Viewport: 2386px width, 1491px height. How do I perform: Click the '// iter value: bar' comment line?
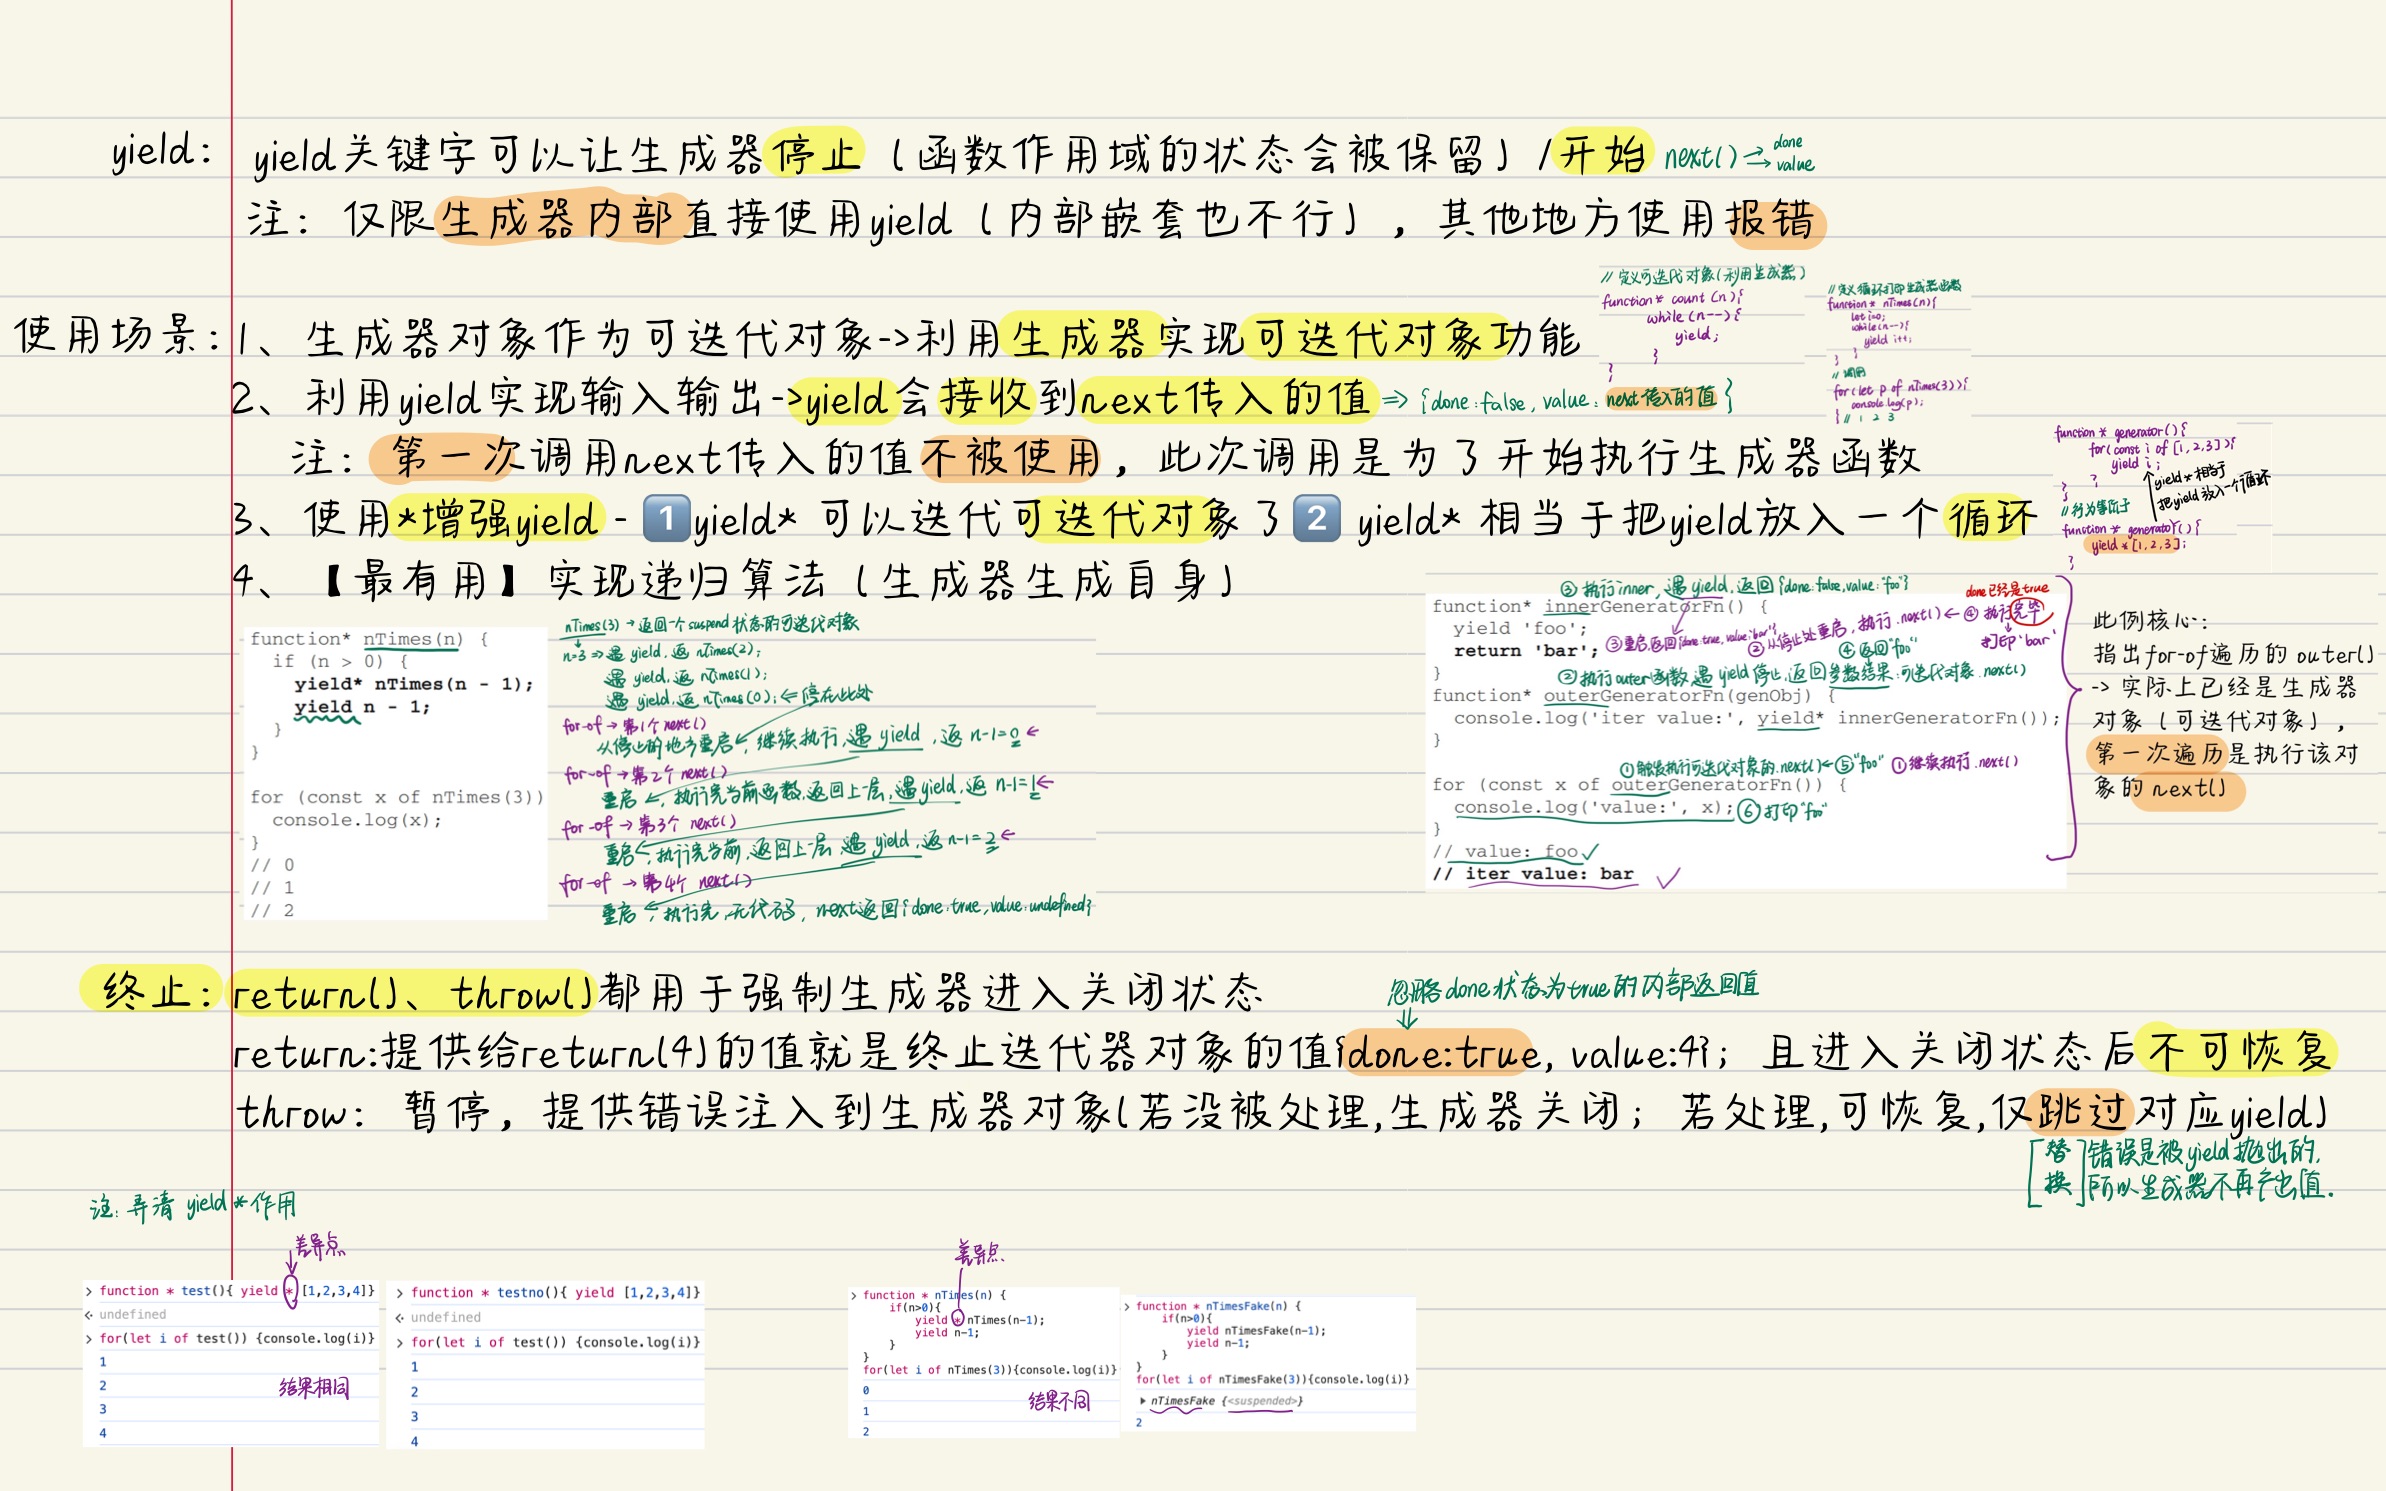pos(1533,874)
